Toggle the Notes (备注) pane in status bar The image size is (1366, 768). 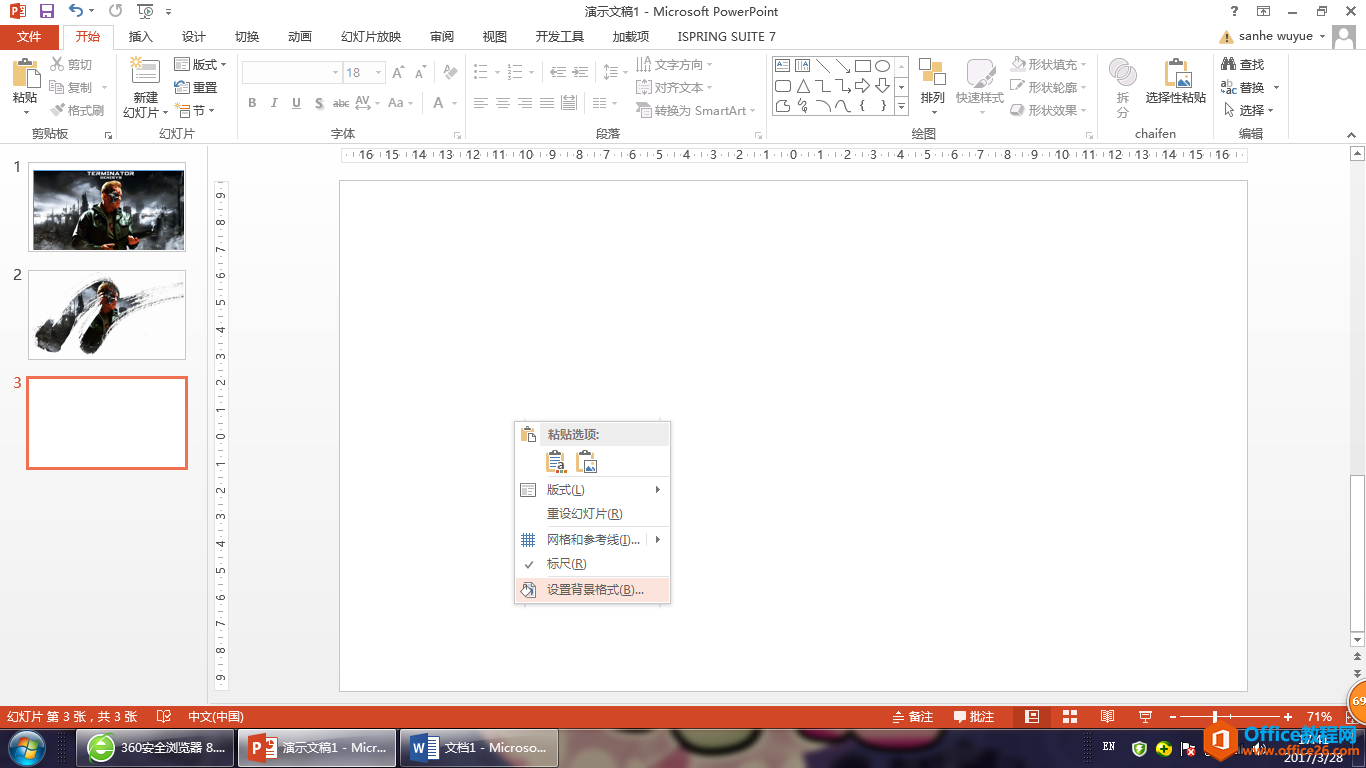tap(912, 717)
